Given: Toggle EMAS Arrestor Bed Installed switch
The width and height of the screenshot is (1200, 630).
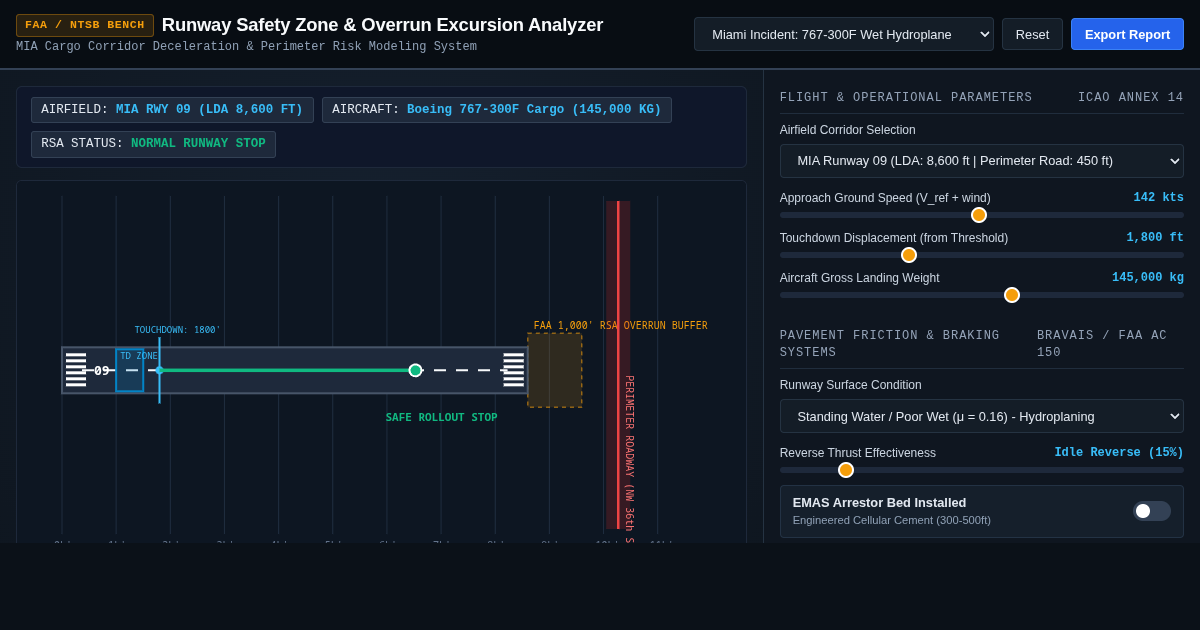Looking at the screenshot, I should click(x=1152, y=511).
